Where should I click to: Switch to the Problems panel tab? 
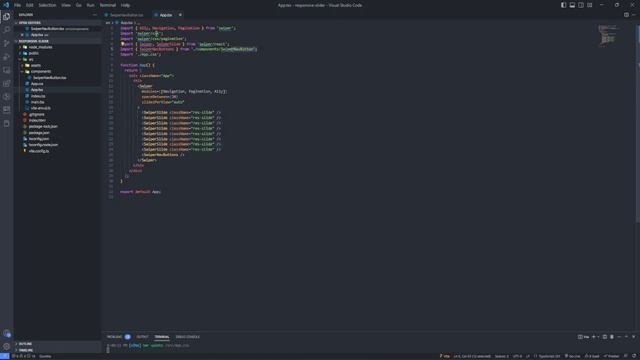tap(114, 337)
